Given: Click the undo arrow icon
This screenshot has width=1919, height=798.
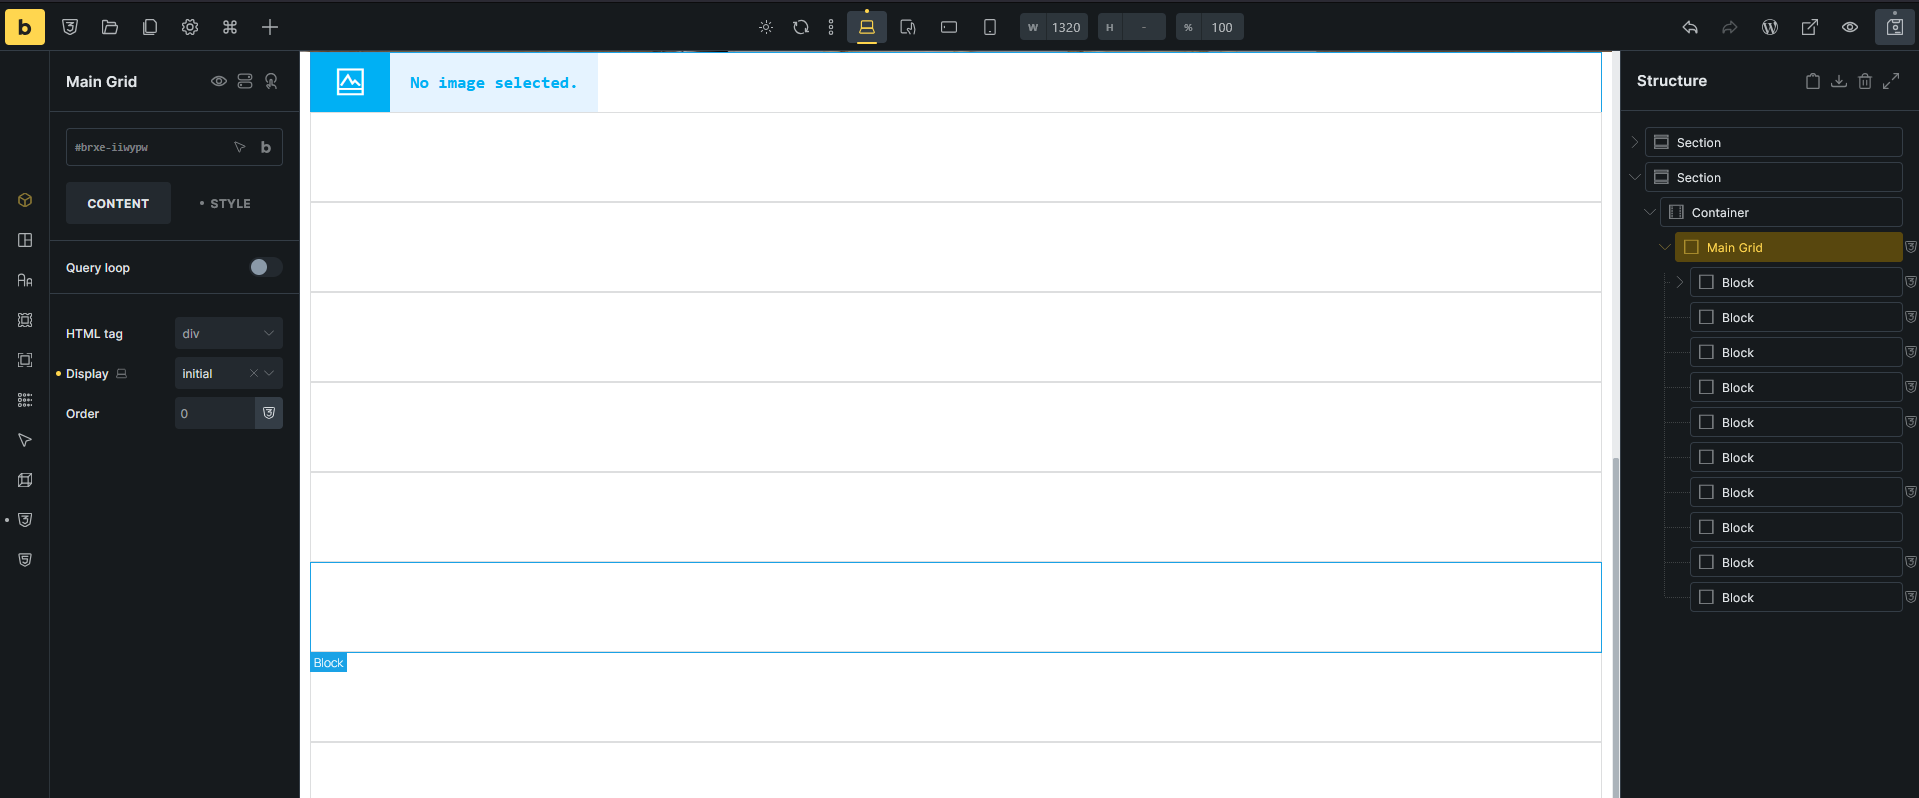Looking at the screenshot, I should pyautogui.click(x=1690, y=27).
